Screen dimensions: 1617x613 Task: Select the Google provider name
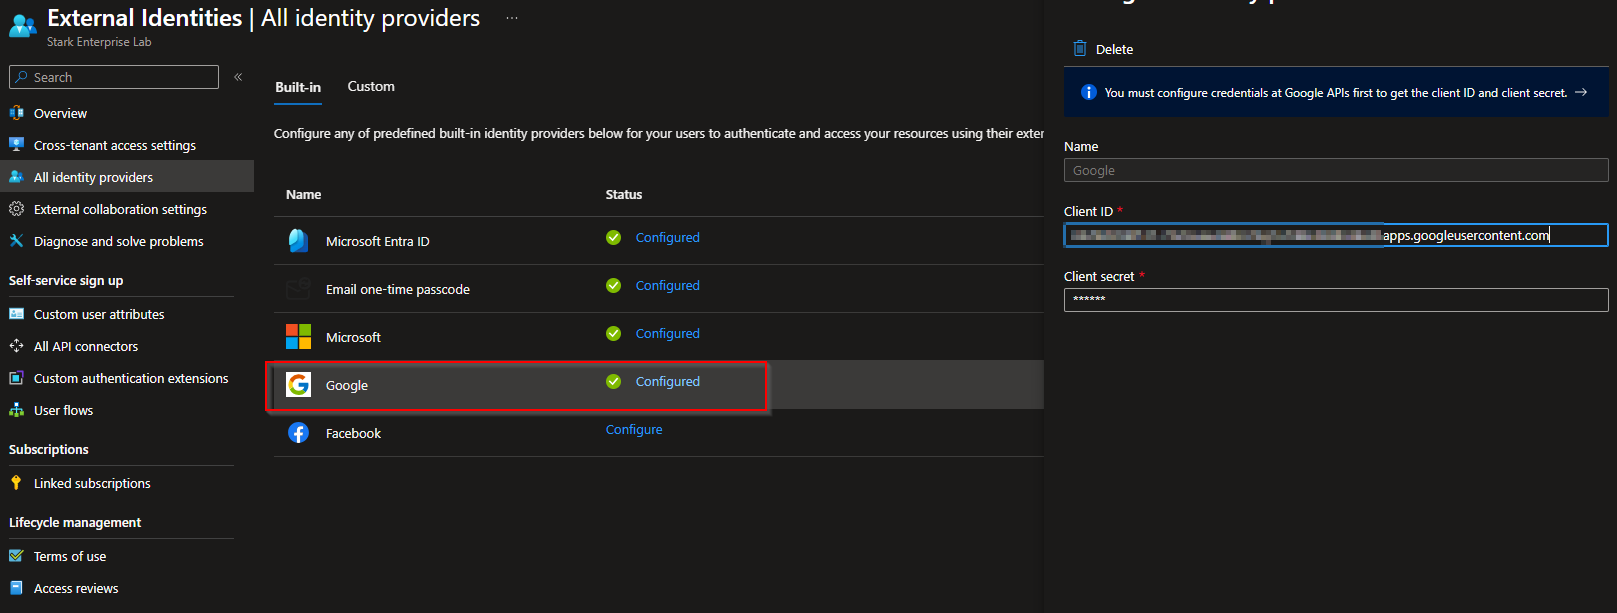(x=347, y=386)
